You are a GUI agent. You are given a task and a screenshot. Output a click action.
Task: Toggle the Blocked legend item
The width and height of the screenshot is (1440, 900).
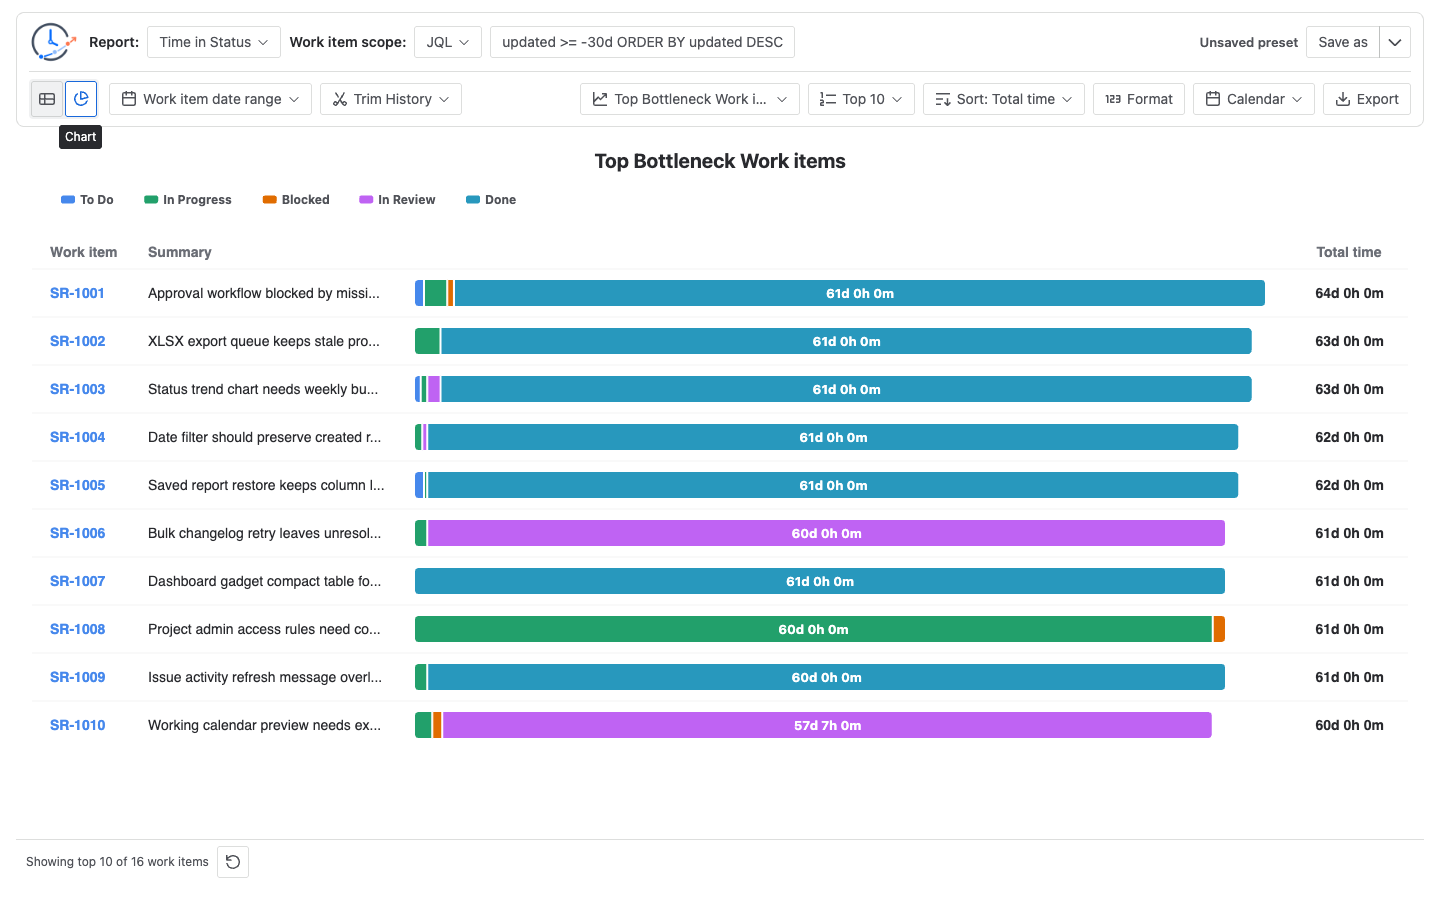[296, 200]
